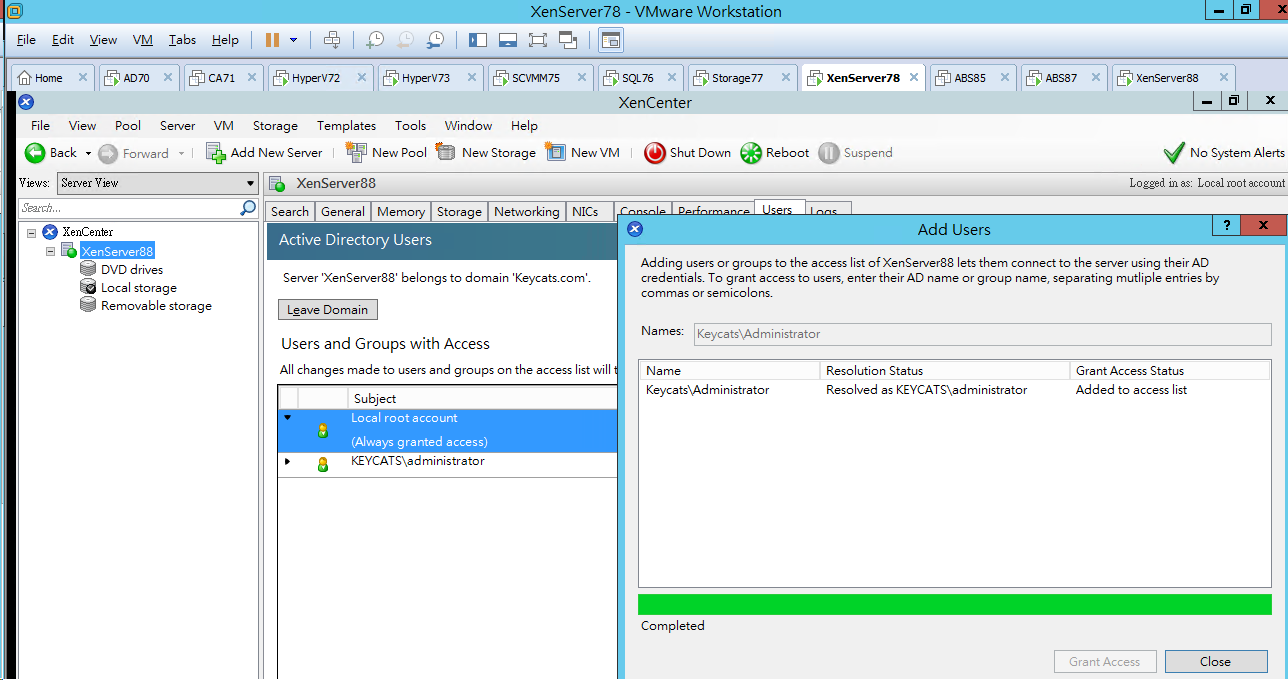Screen dimensions: 1288x680
Task: Click the XenCenter root node icon
Action: coord(50,232)
